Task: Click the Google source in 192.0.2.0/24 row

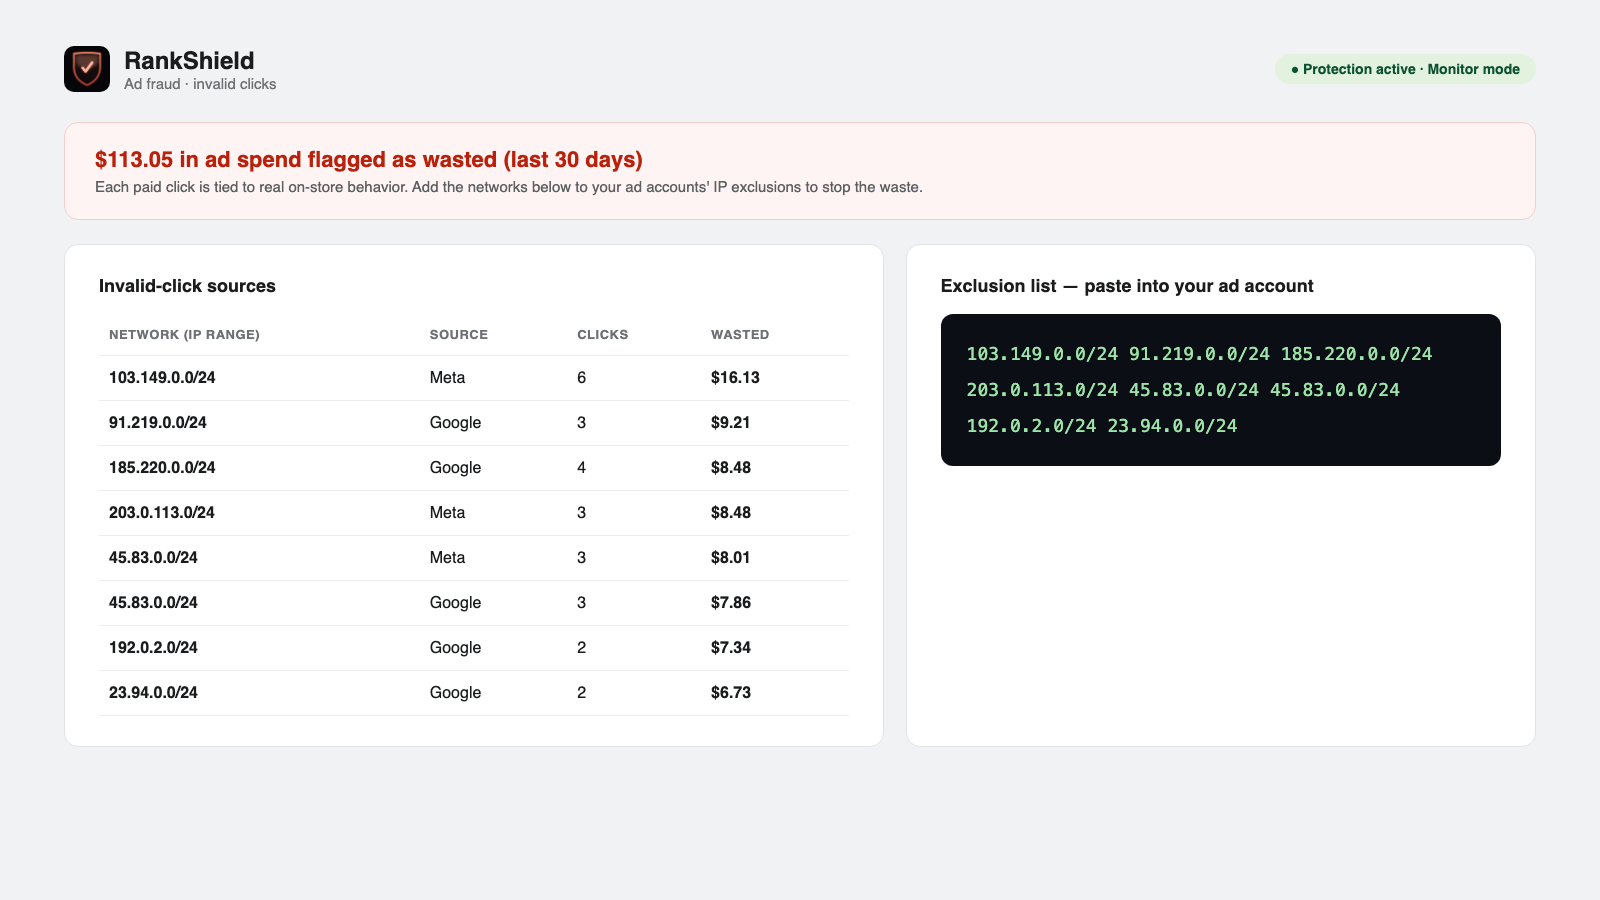Action: (x=455, y=648)
